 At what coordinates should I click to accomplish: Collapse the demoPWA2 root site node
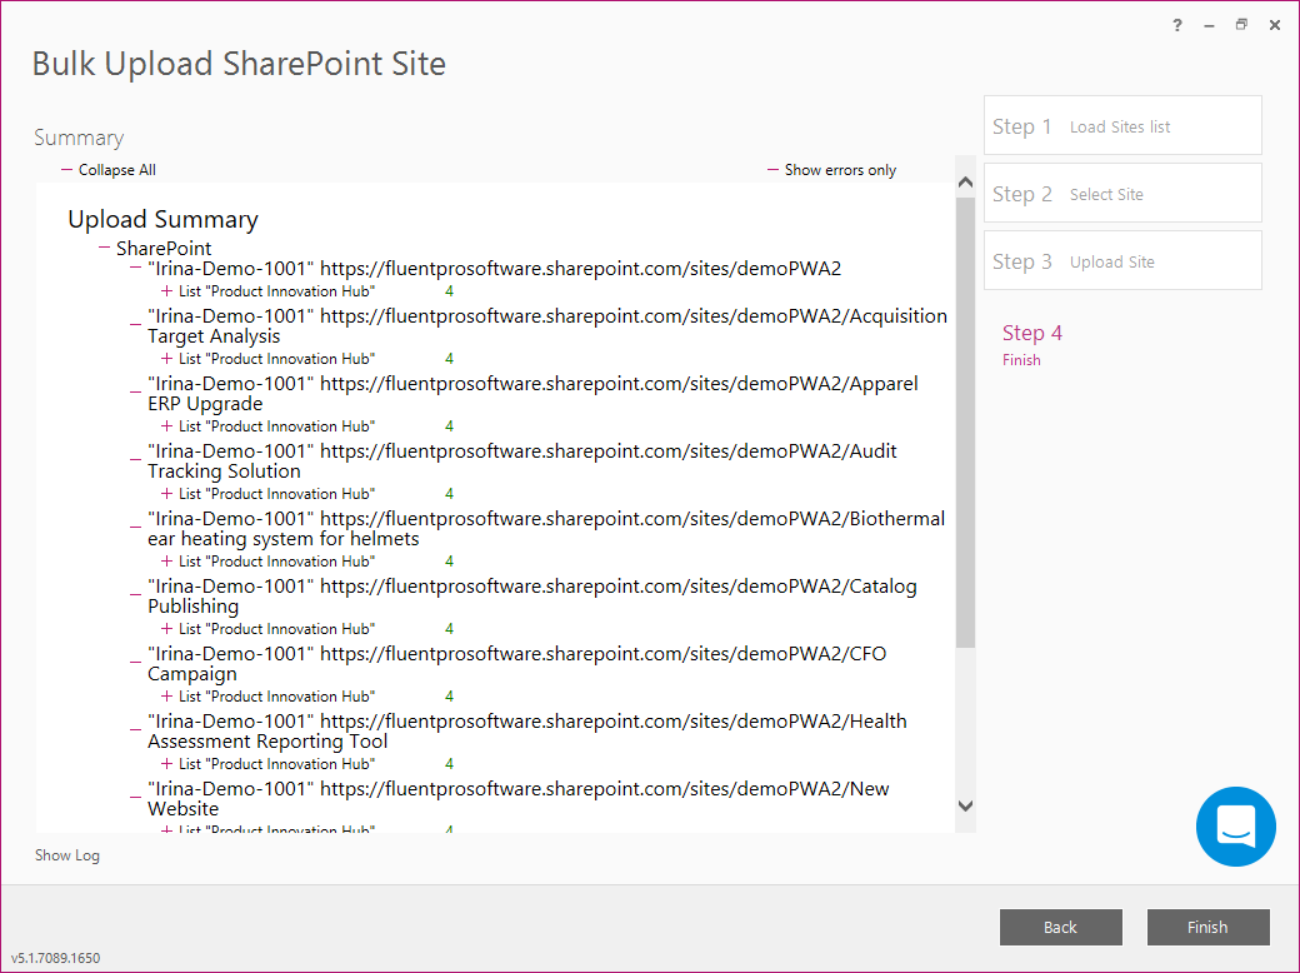[136, 268]
